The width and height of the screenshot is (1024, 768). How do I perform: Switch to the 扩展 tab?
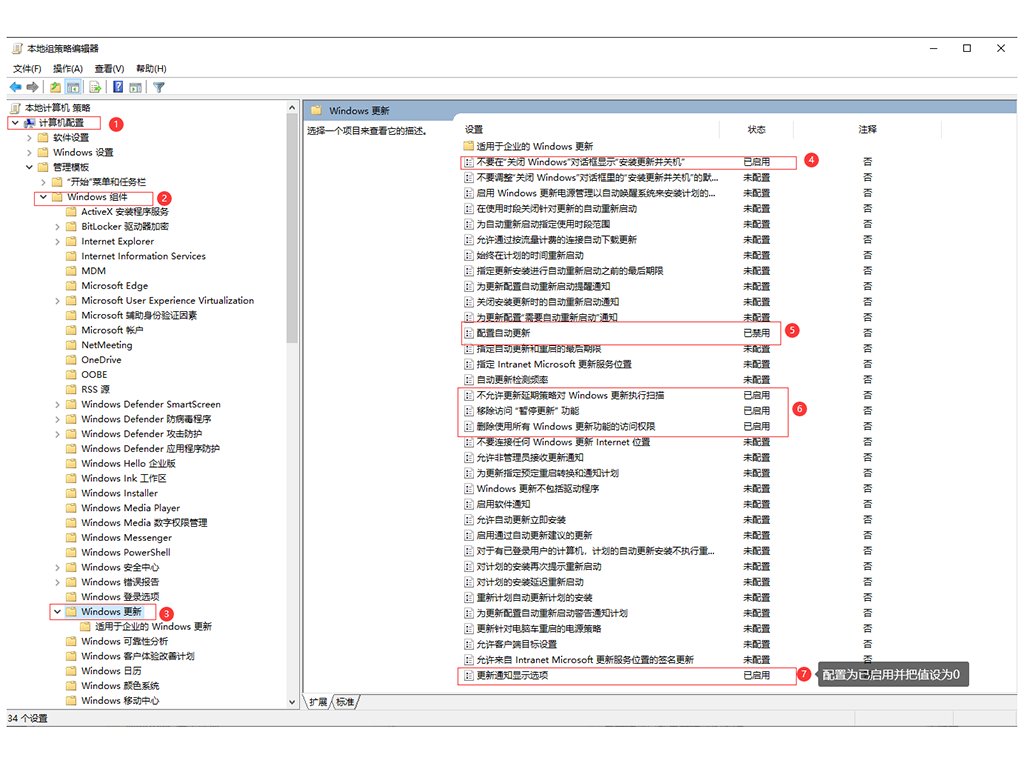(318, 702)
